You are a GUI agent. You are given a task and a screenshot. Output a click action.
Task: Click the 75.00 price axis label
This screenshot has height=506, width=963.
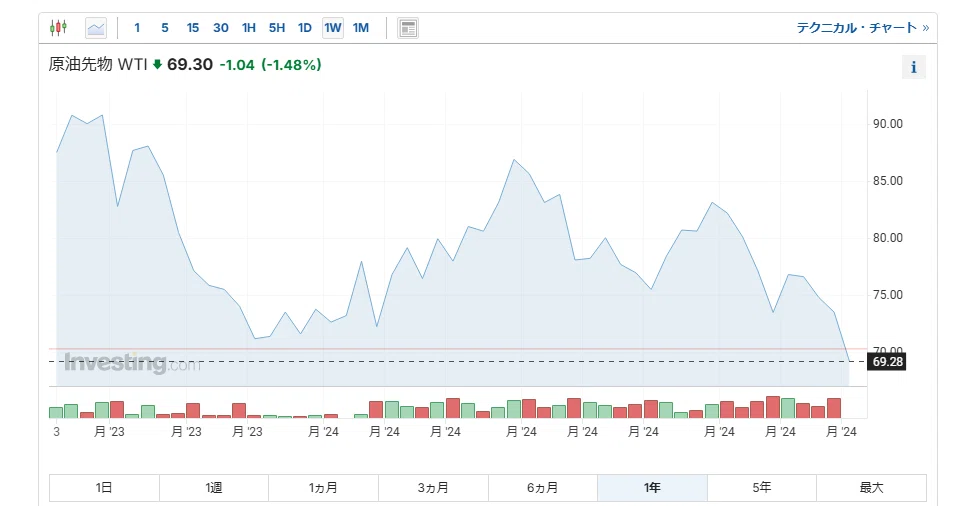[x=888, y=295]
